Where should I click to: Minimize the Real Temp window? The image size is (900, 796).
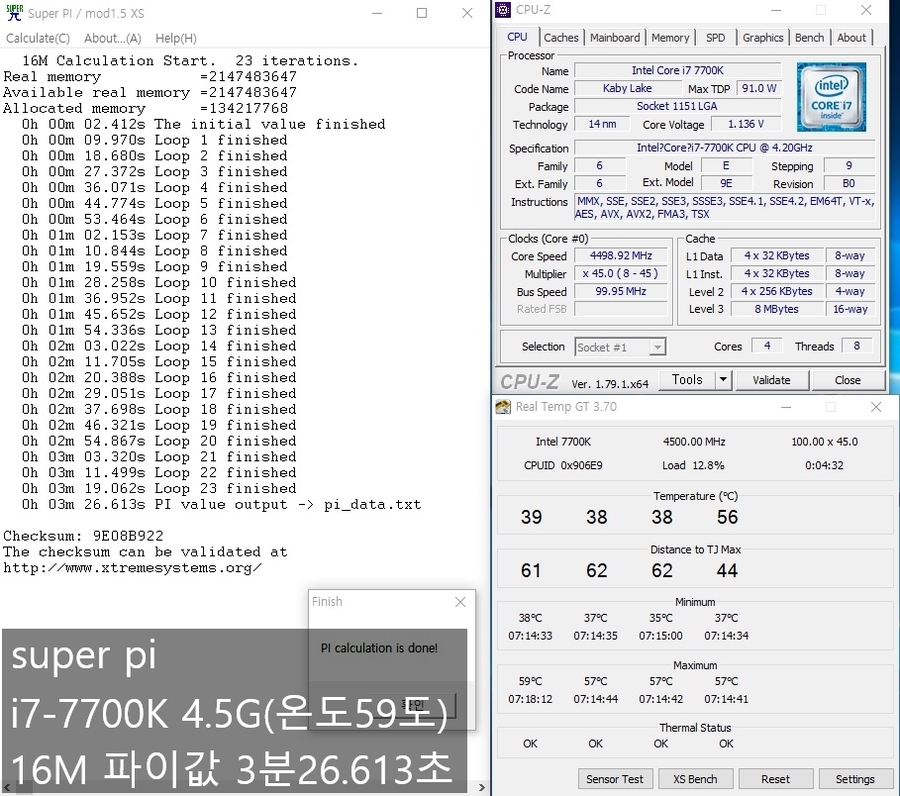786,407
